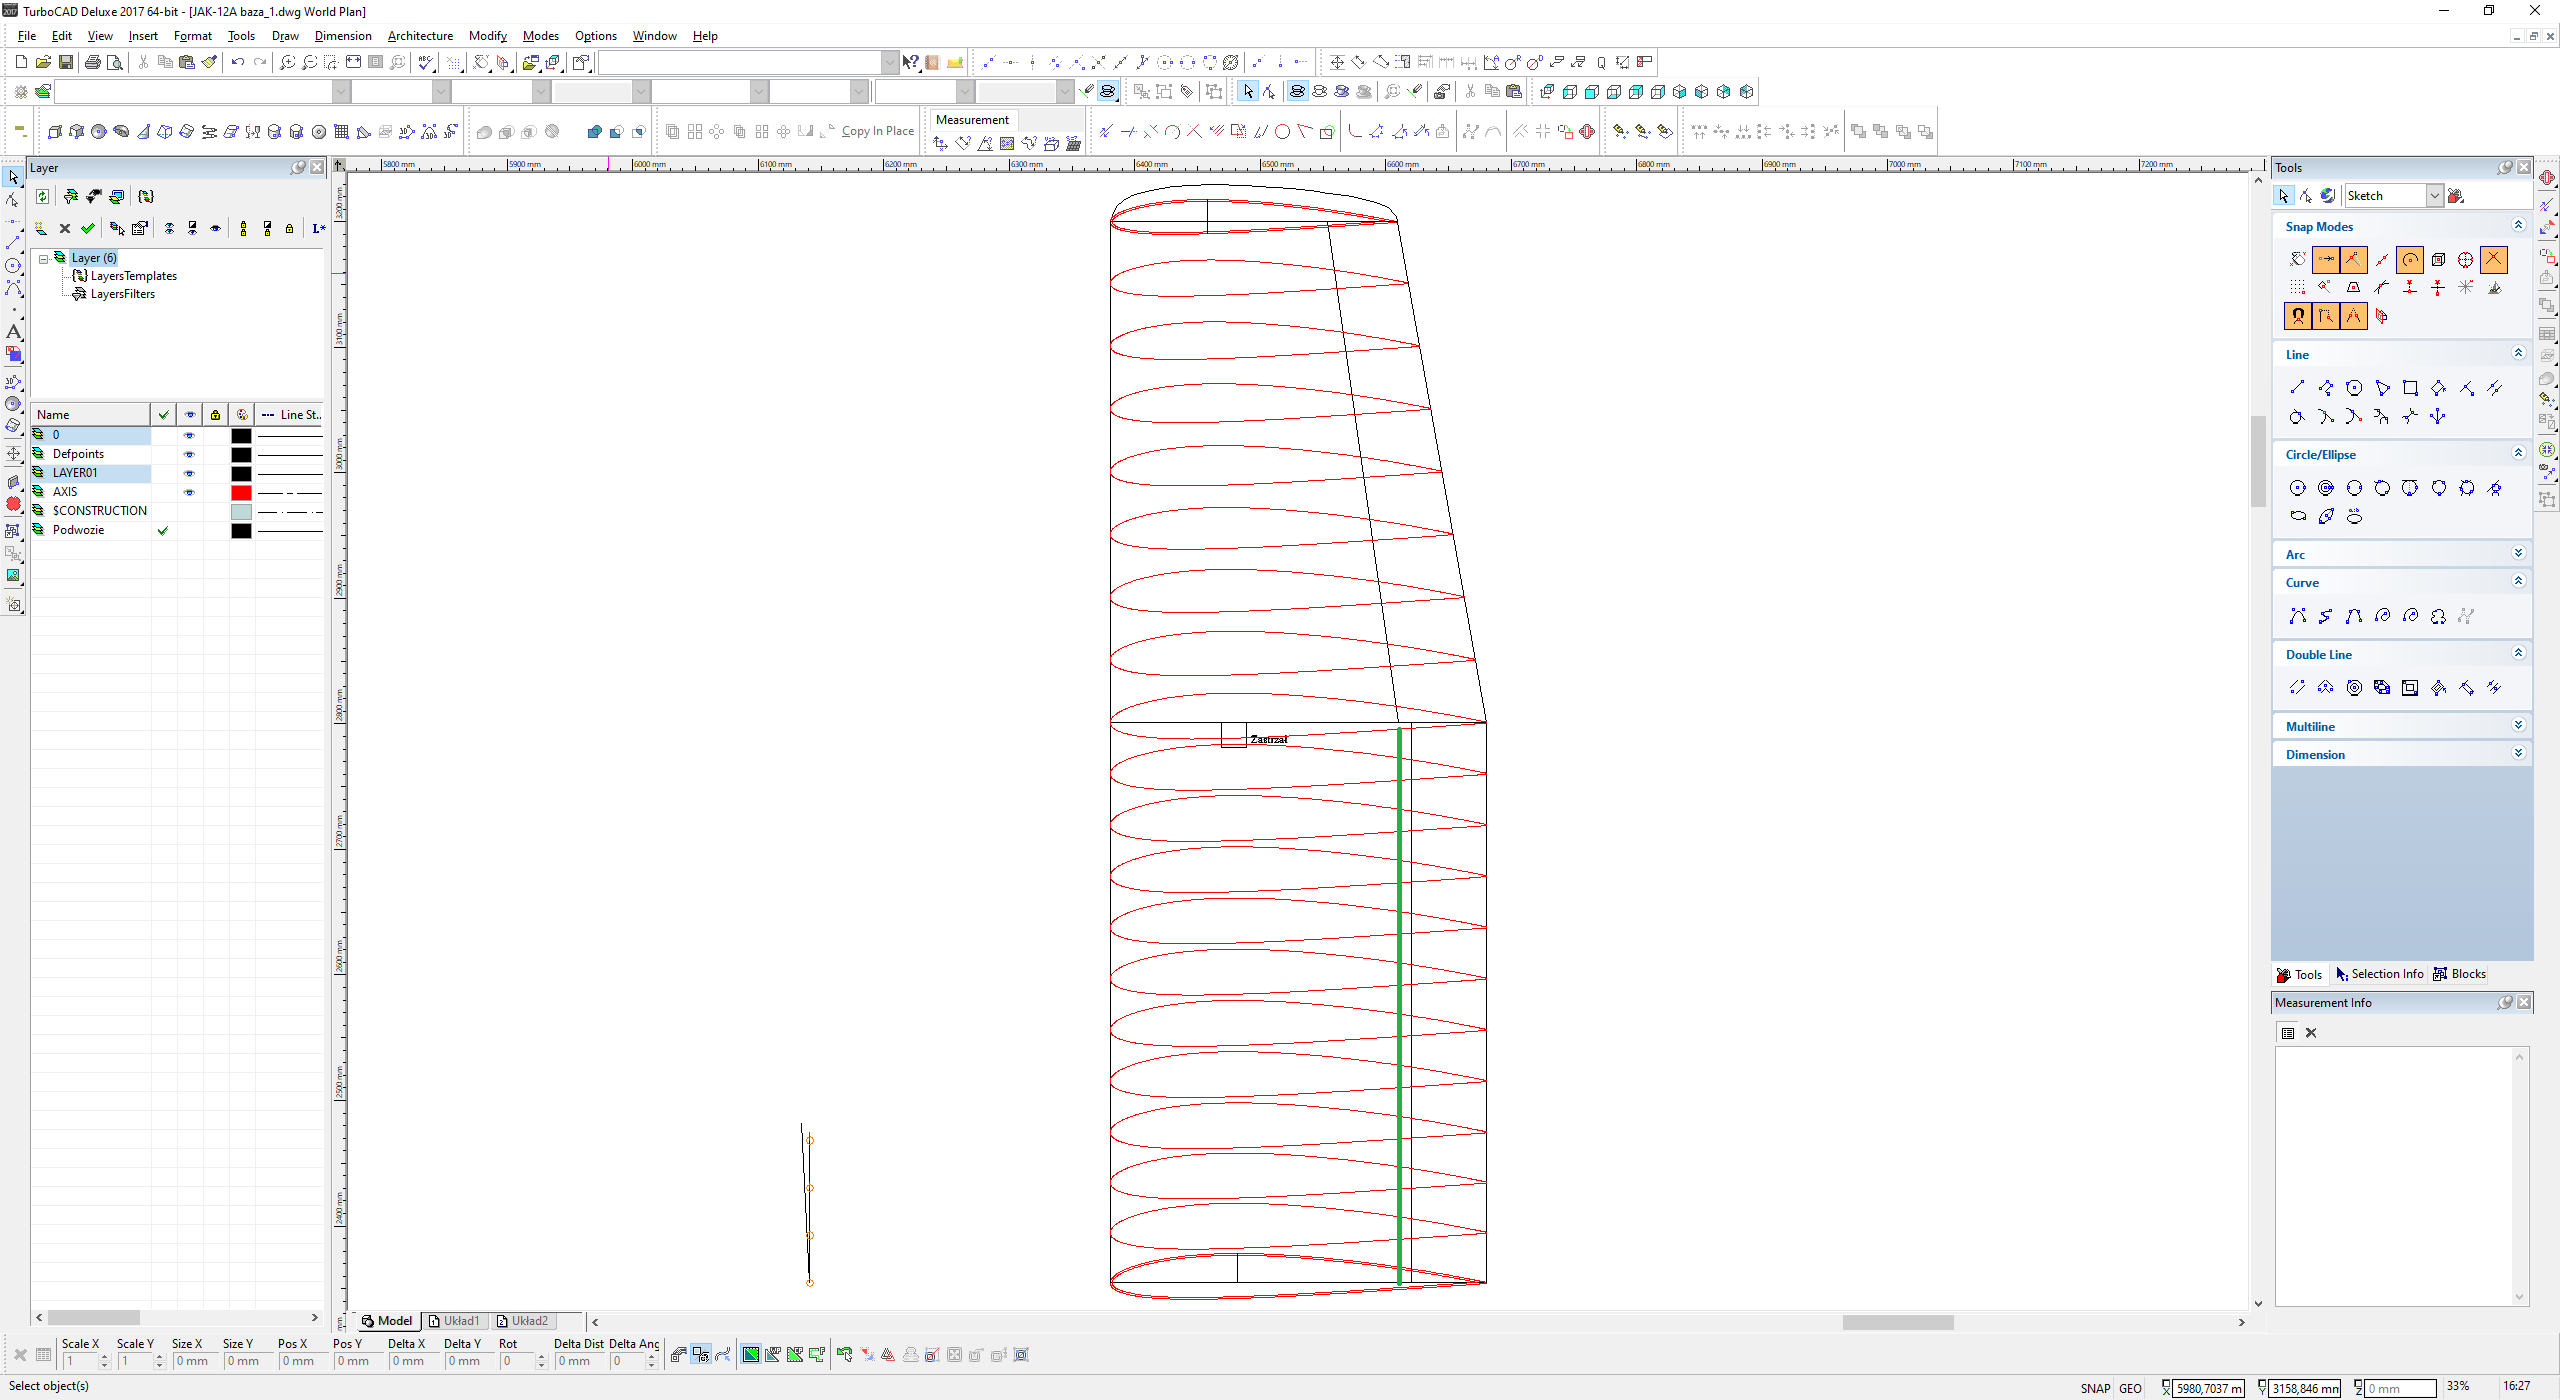Click the Box 3D primitive icon
The image size is (2560, 1400).
tap(55, 132)
